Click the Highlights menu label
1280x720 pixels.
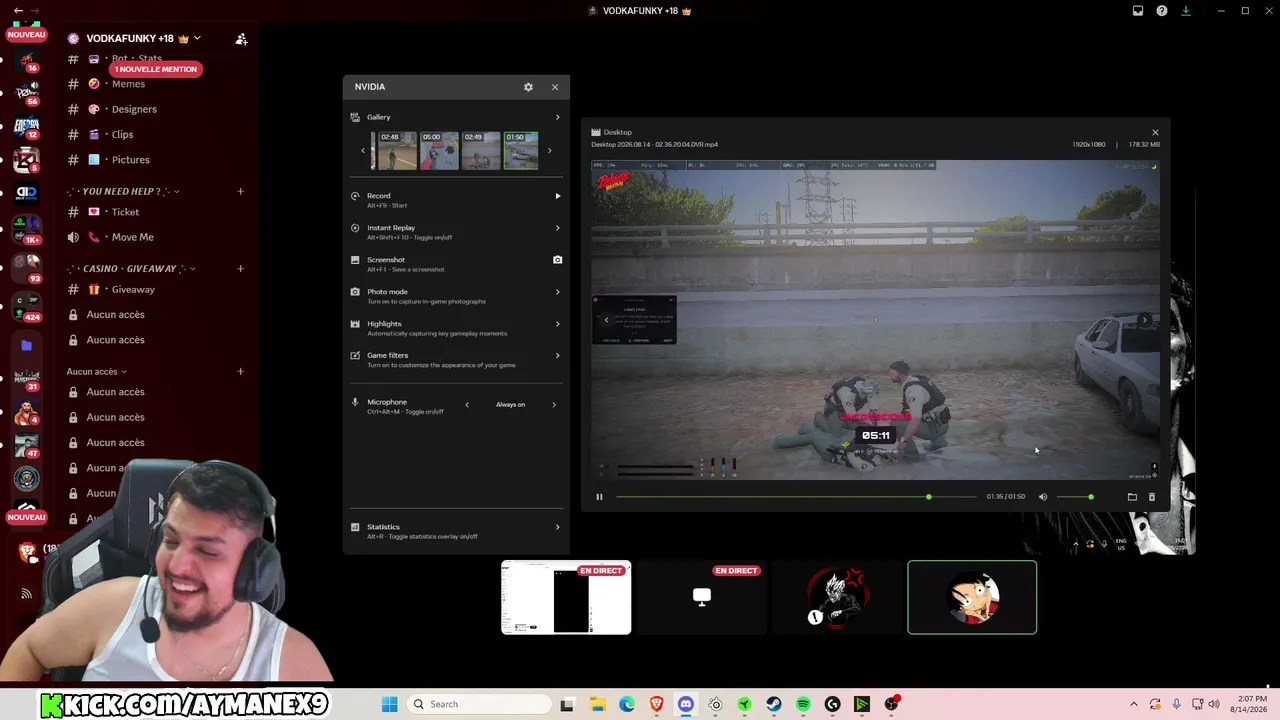coord(384,324)
